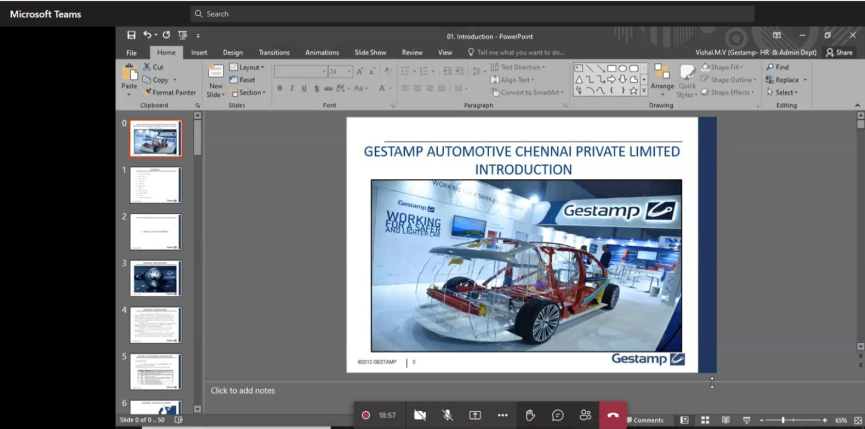Open the Layout dropdown

(247, 67)
